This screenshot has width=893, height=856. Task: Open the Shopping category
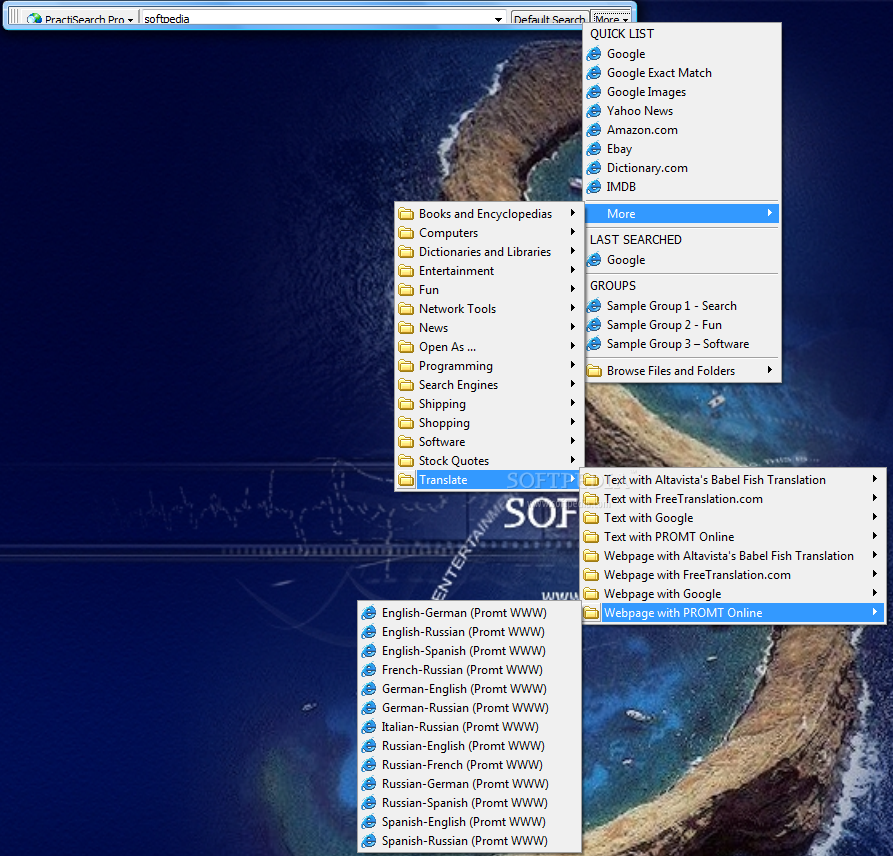click(x=489, y=423)
